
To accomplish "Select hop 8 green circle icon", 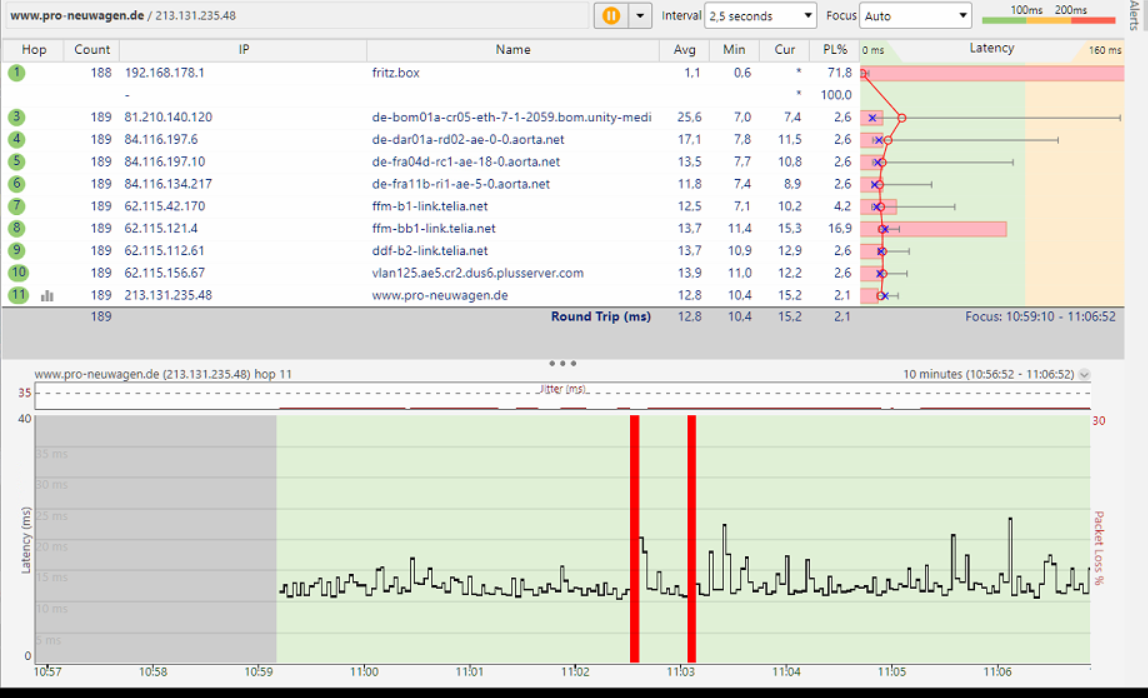I will pos(16,229).
